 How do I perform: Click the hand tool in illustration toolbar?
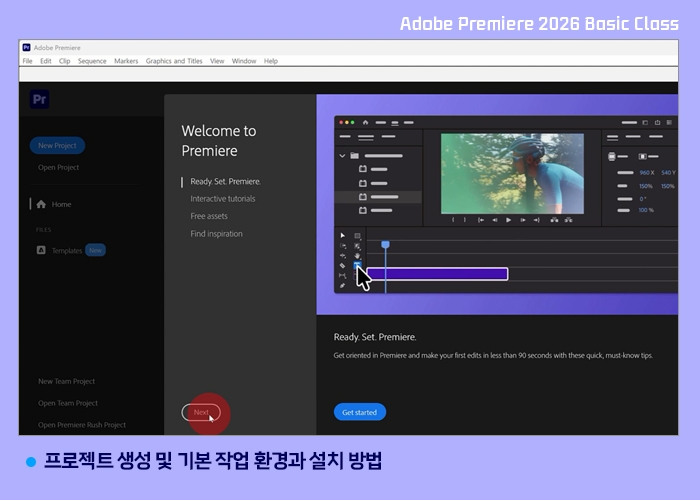click(357, 256)
